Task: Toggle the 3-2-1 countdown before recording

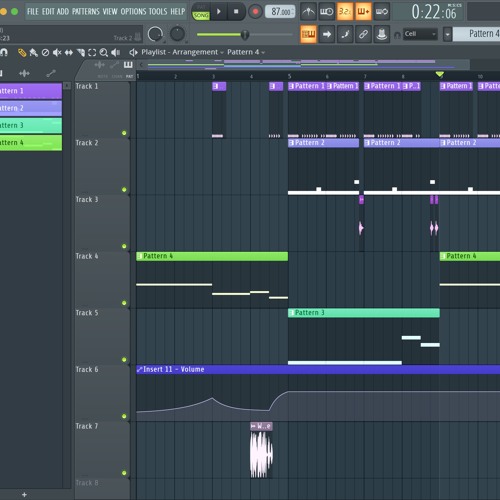Action: [345, 12]
